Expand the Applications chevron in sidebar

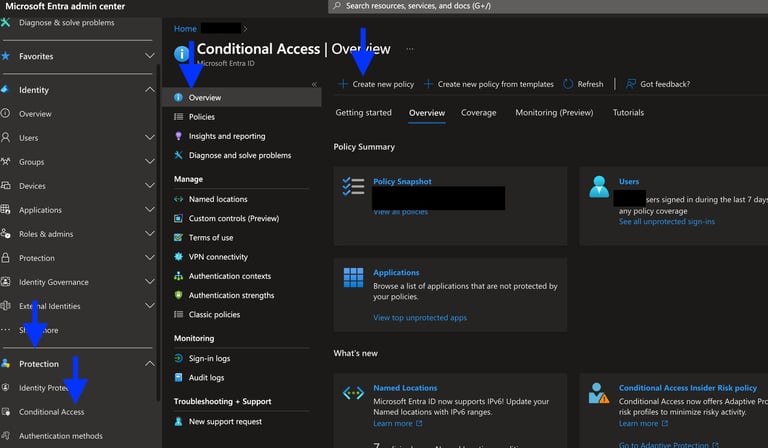(x=149, y=210)
